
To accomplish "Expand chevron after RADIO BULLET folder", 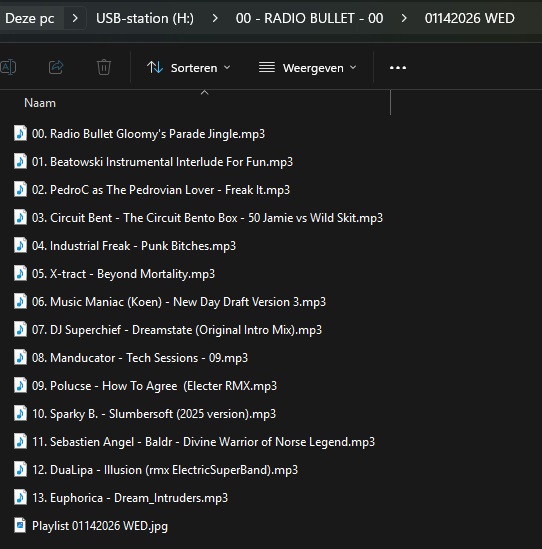I will coord(404,18).
